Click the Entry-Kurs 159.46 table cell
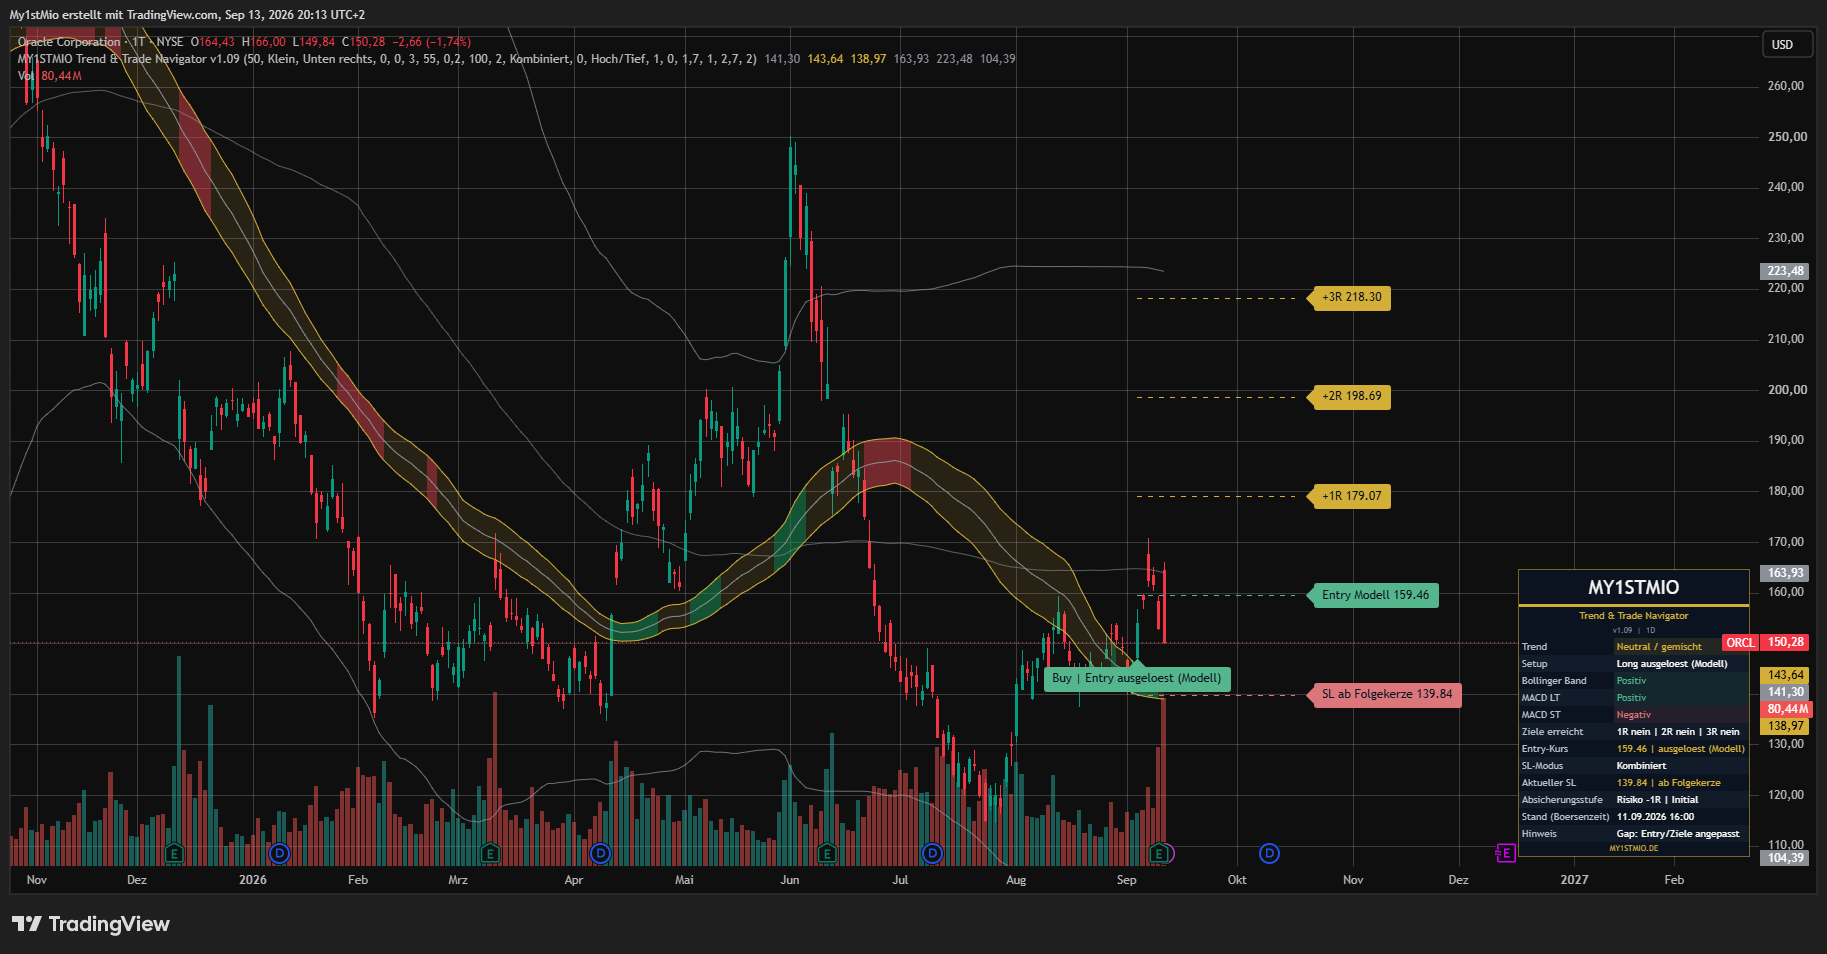 coord(1681,749)
